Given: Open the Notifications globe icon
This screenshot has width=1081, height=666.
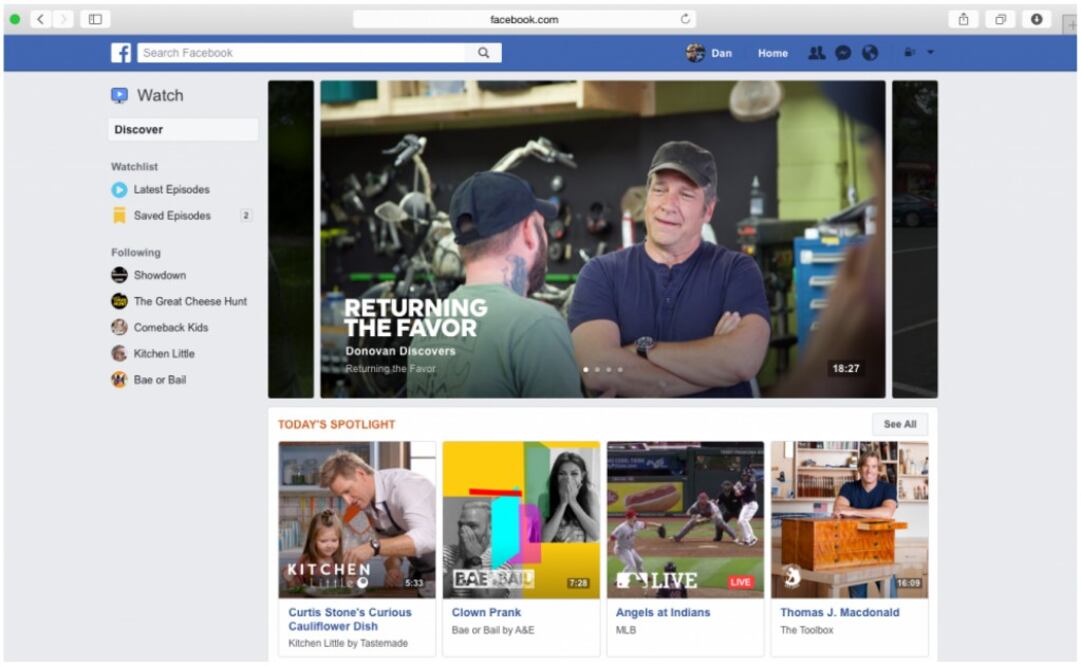Looking at the screenshot, I should pyautogui.click(x=869, y=52).
